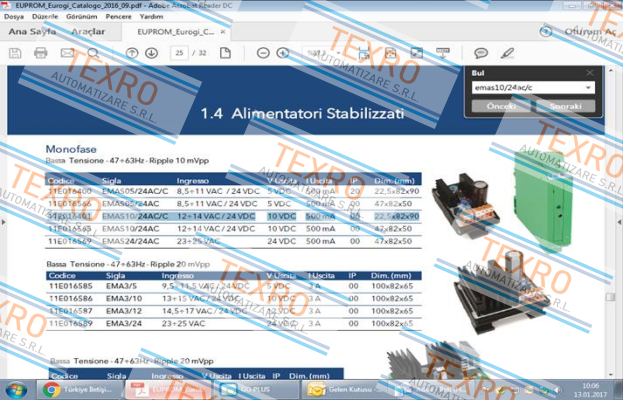Click the Bul search text field
This screenshot has width=623, height=400.
[x=528, y=88]
